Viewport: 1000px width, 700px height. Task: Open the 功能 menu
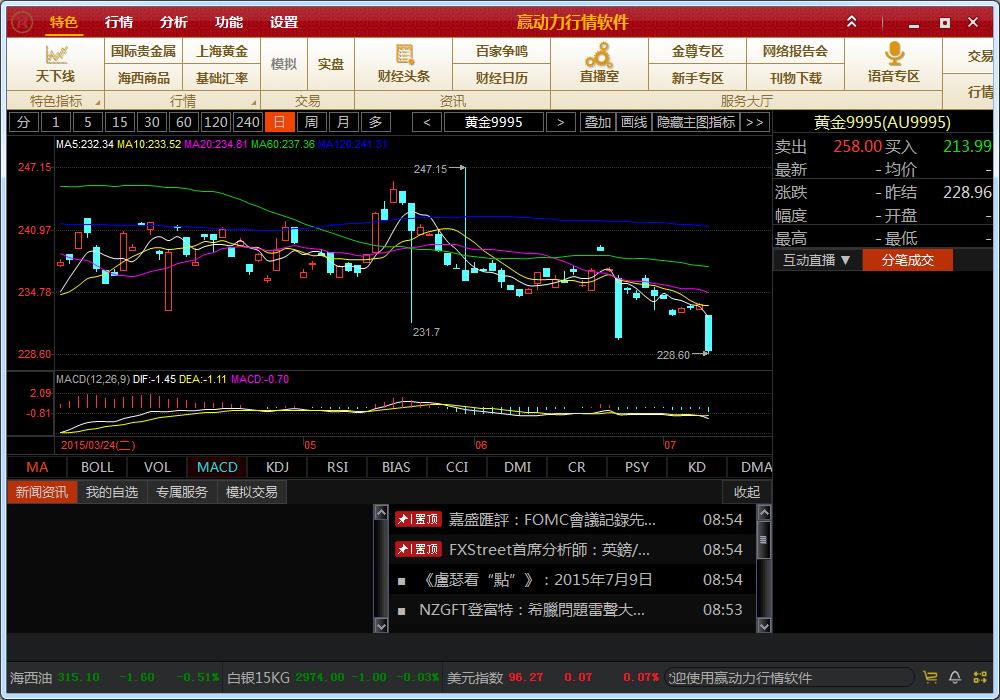228,22
